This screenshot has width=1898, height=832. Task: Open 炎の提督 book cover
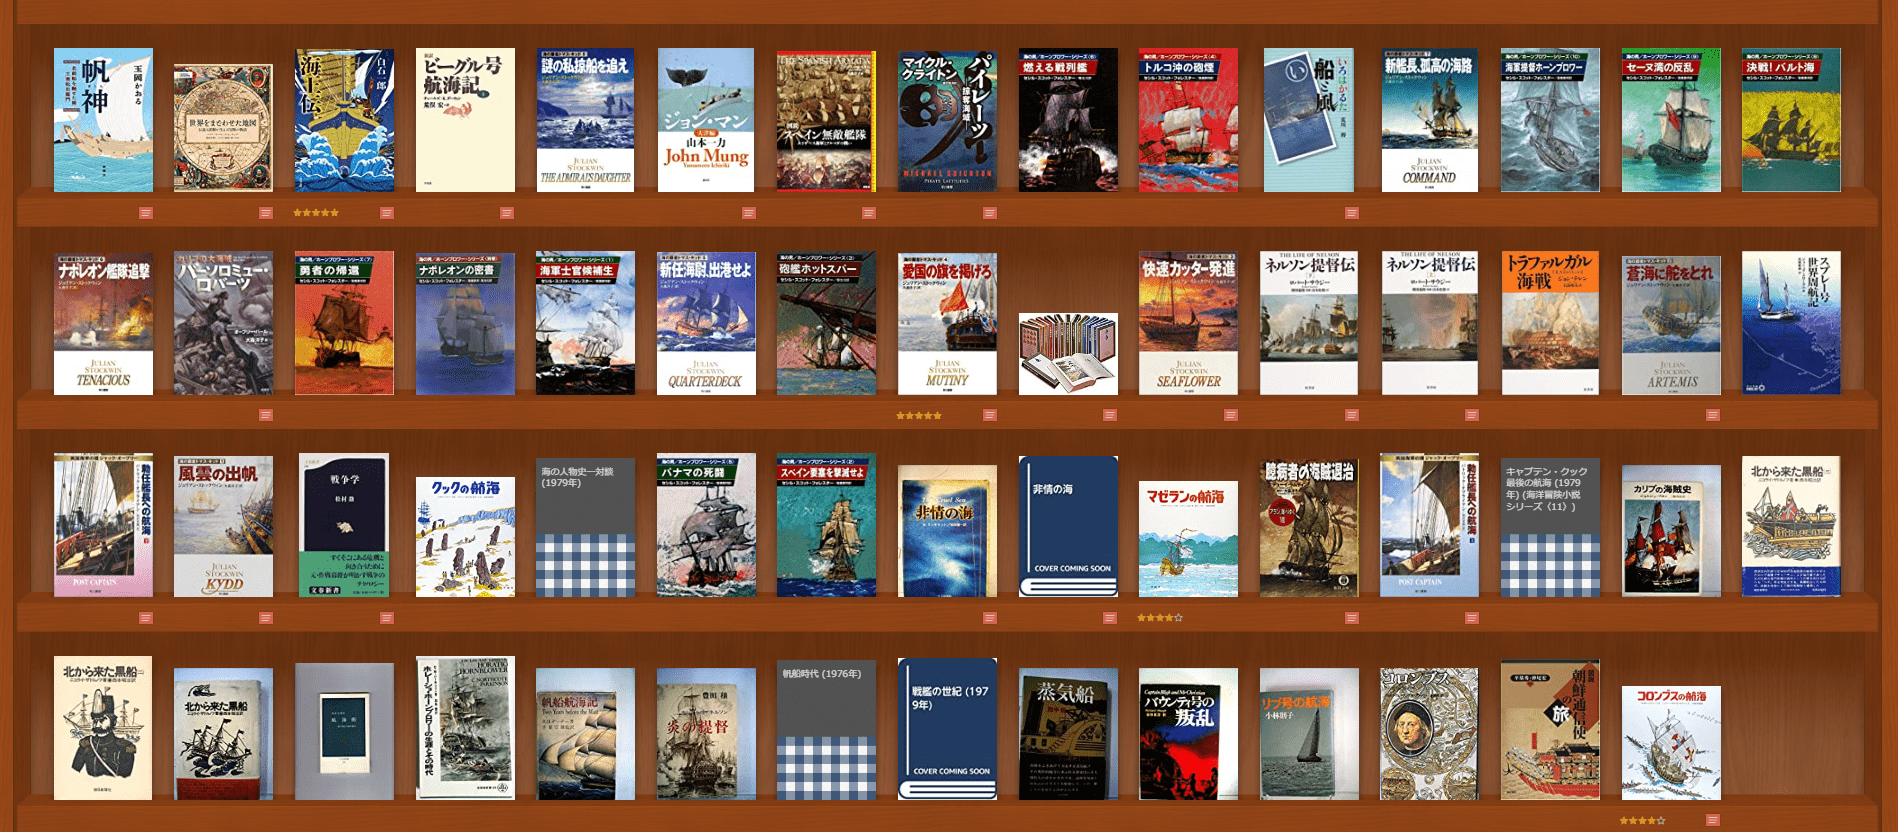[706, 734]
